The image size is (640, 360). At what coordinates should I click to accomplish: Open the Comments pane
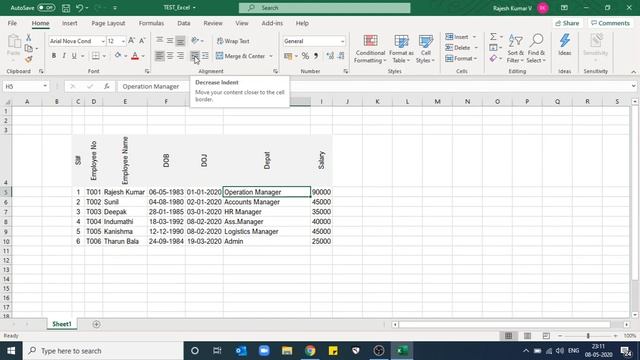610,23
